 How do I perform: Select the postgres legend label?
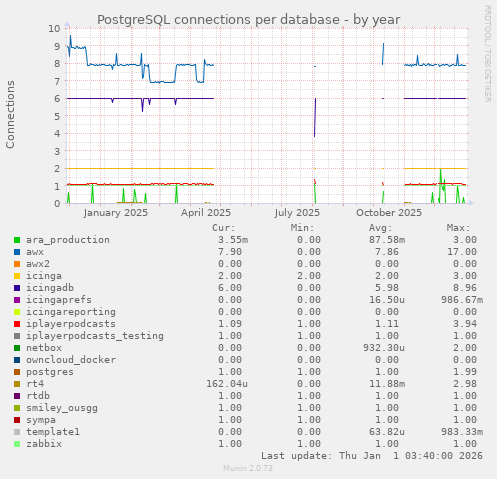click(x=50, y=372)
